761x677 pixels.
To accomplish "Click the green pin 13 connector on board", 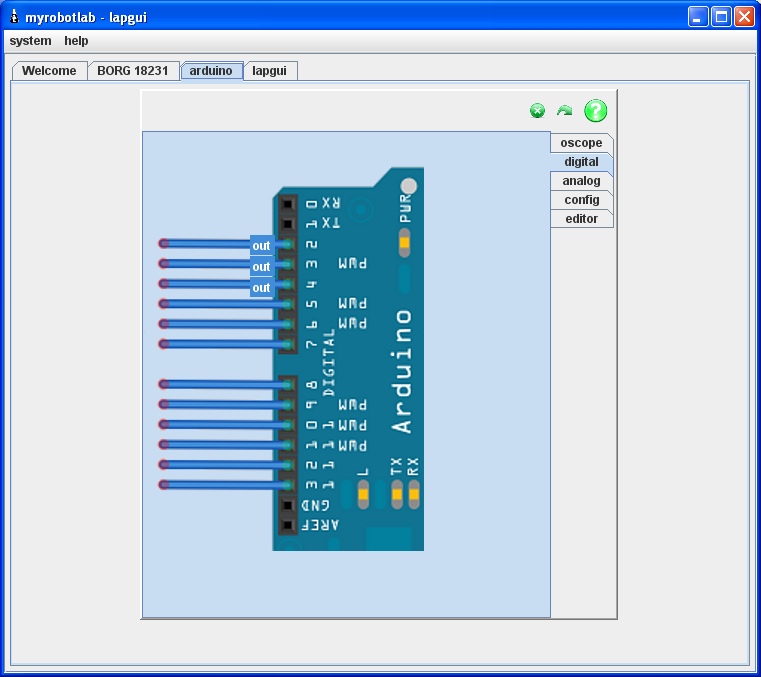I will 288,485.
